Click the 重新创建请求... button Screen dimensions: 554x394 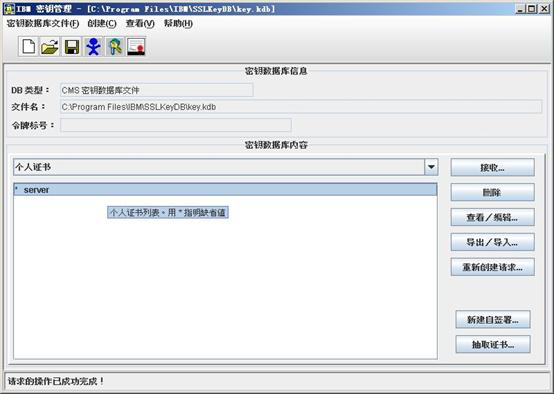tap(493, 267)
